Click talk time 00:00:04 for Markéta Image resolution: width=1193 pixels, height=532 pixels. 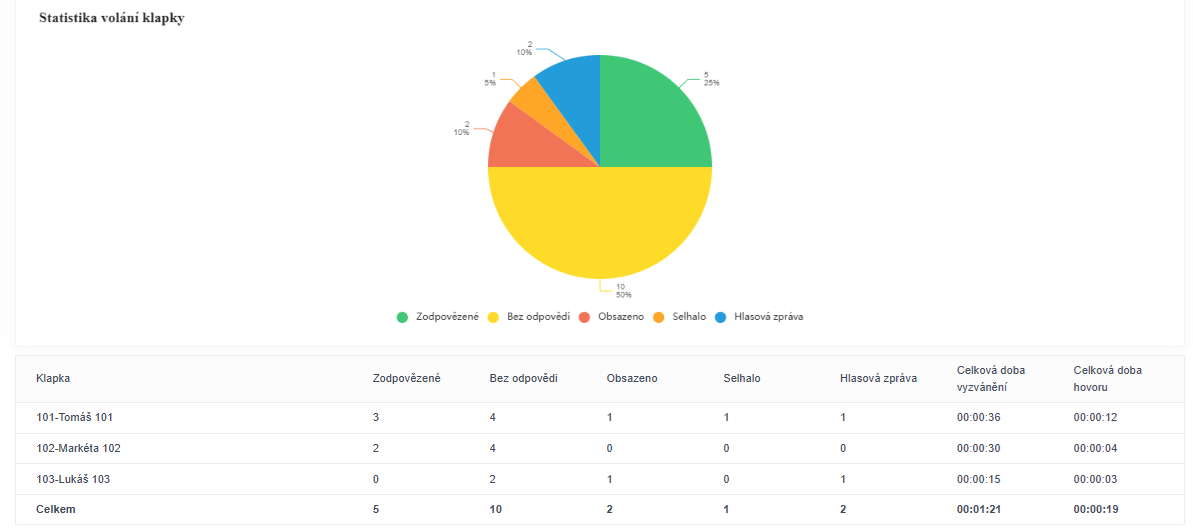pyautogui.click(x=1096, y=448)
